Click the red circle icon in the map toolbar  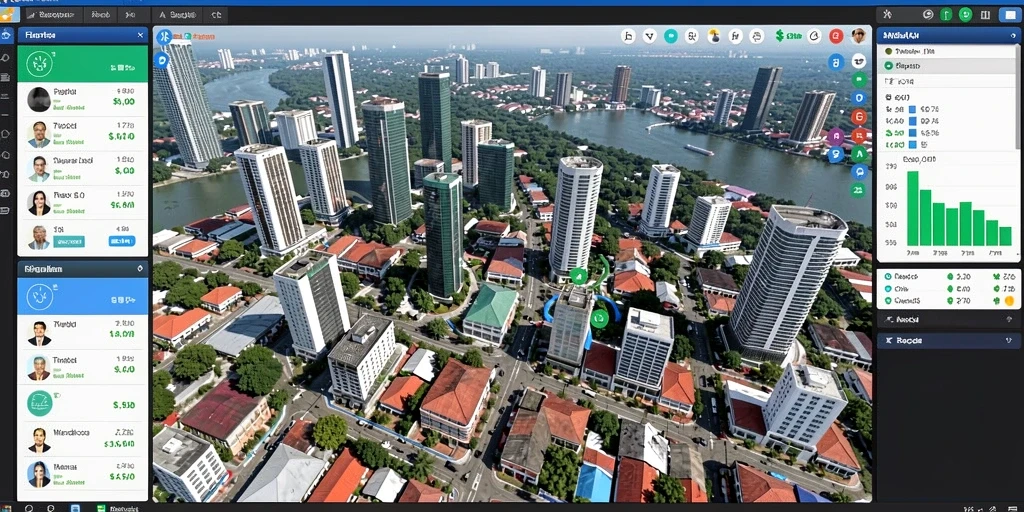[836, 37]
